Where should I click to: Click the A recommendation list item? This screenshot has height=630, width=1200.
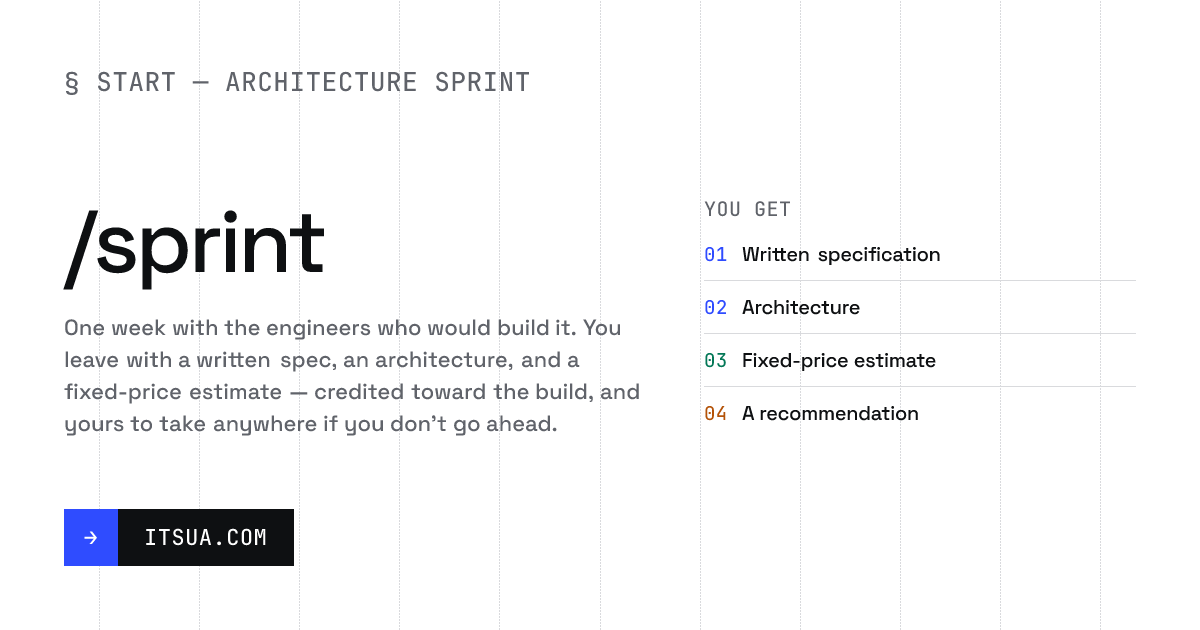point(920,414)
